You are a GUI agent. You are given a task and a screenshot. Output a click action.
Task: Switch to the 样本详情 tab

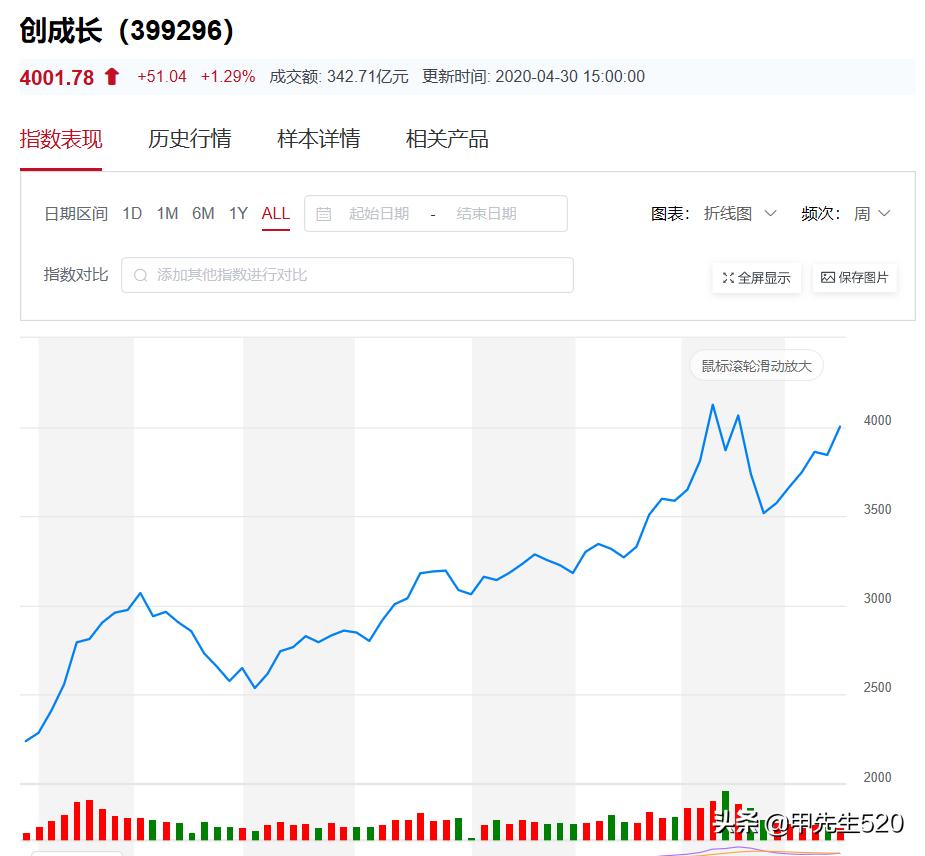click(x=318, y=139)
